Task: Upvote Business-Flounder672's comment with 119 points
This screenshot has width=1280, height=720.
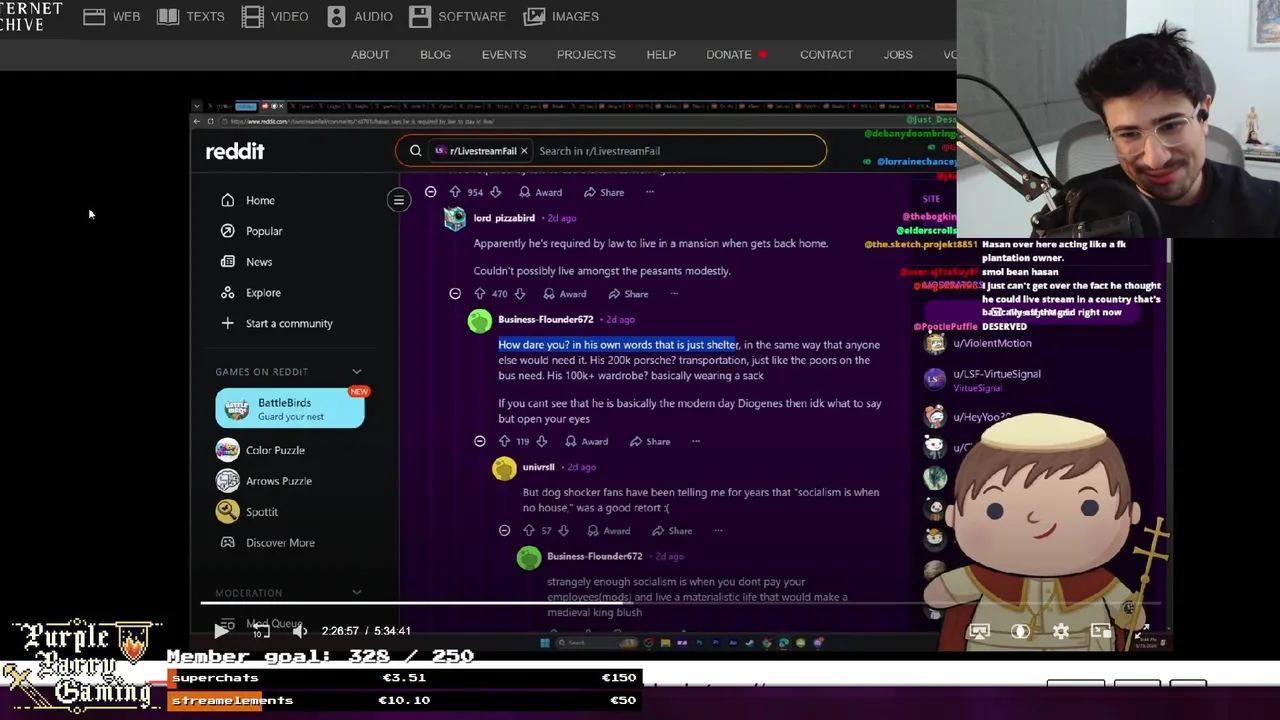Action: point(504,441)
